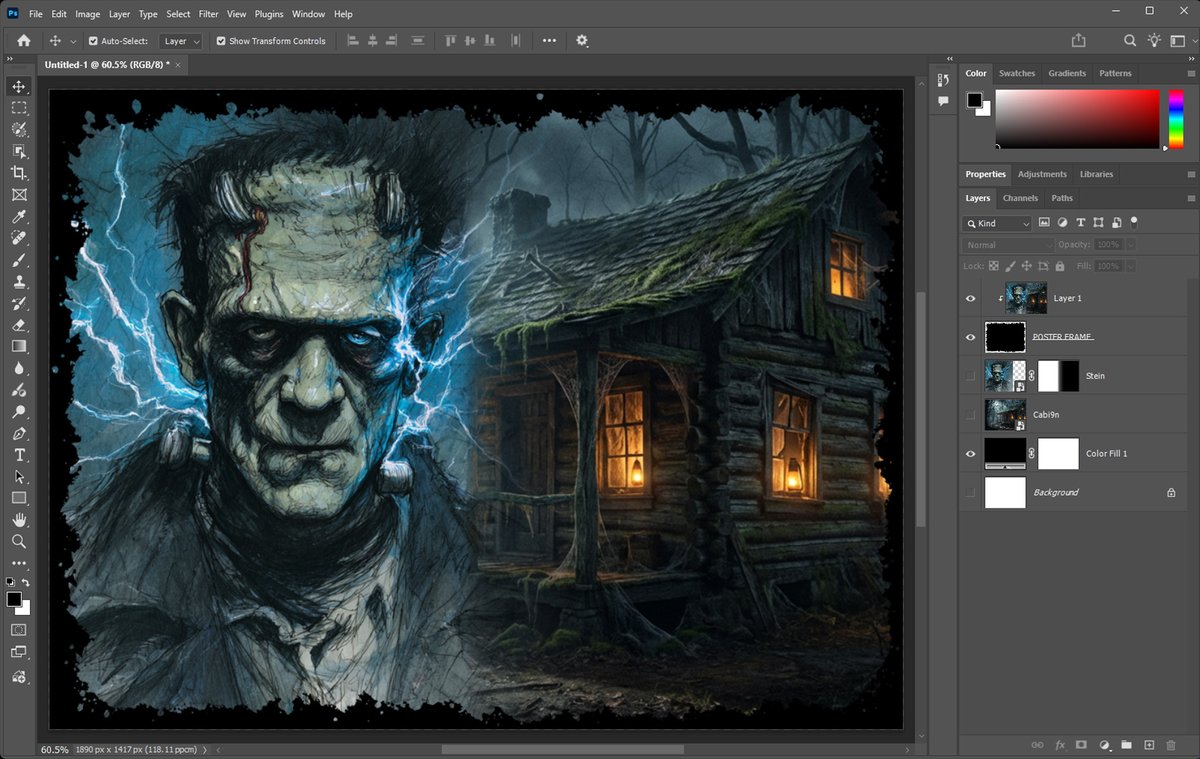Open the options bar gear settings icon
The image size is (1200, 759).
pos(582,41)
